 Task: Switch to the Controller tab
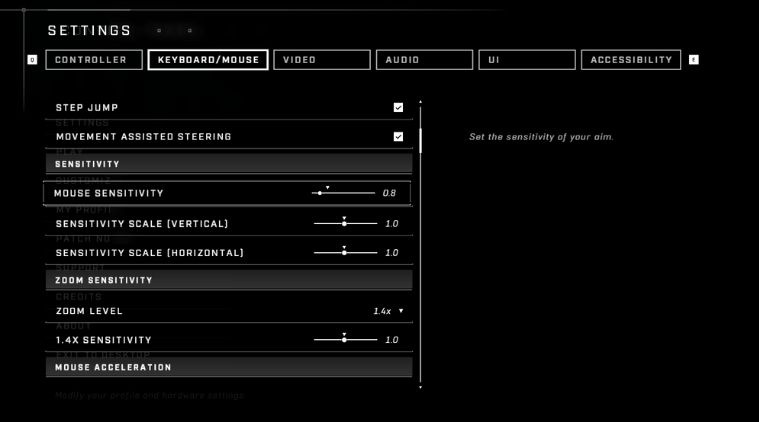91,60
